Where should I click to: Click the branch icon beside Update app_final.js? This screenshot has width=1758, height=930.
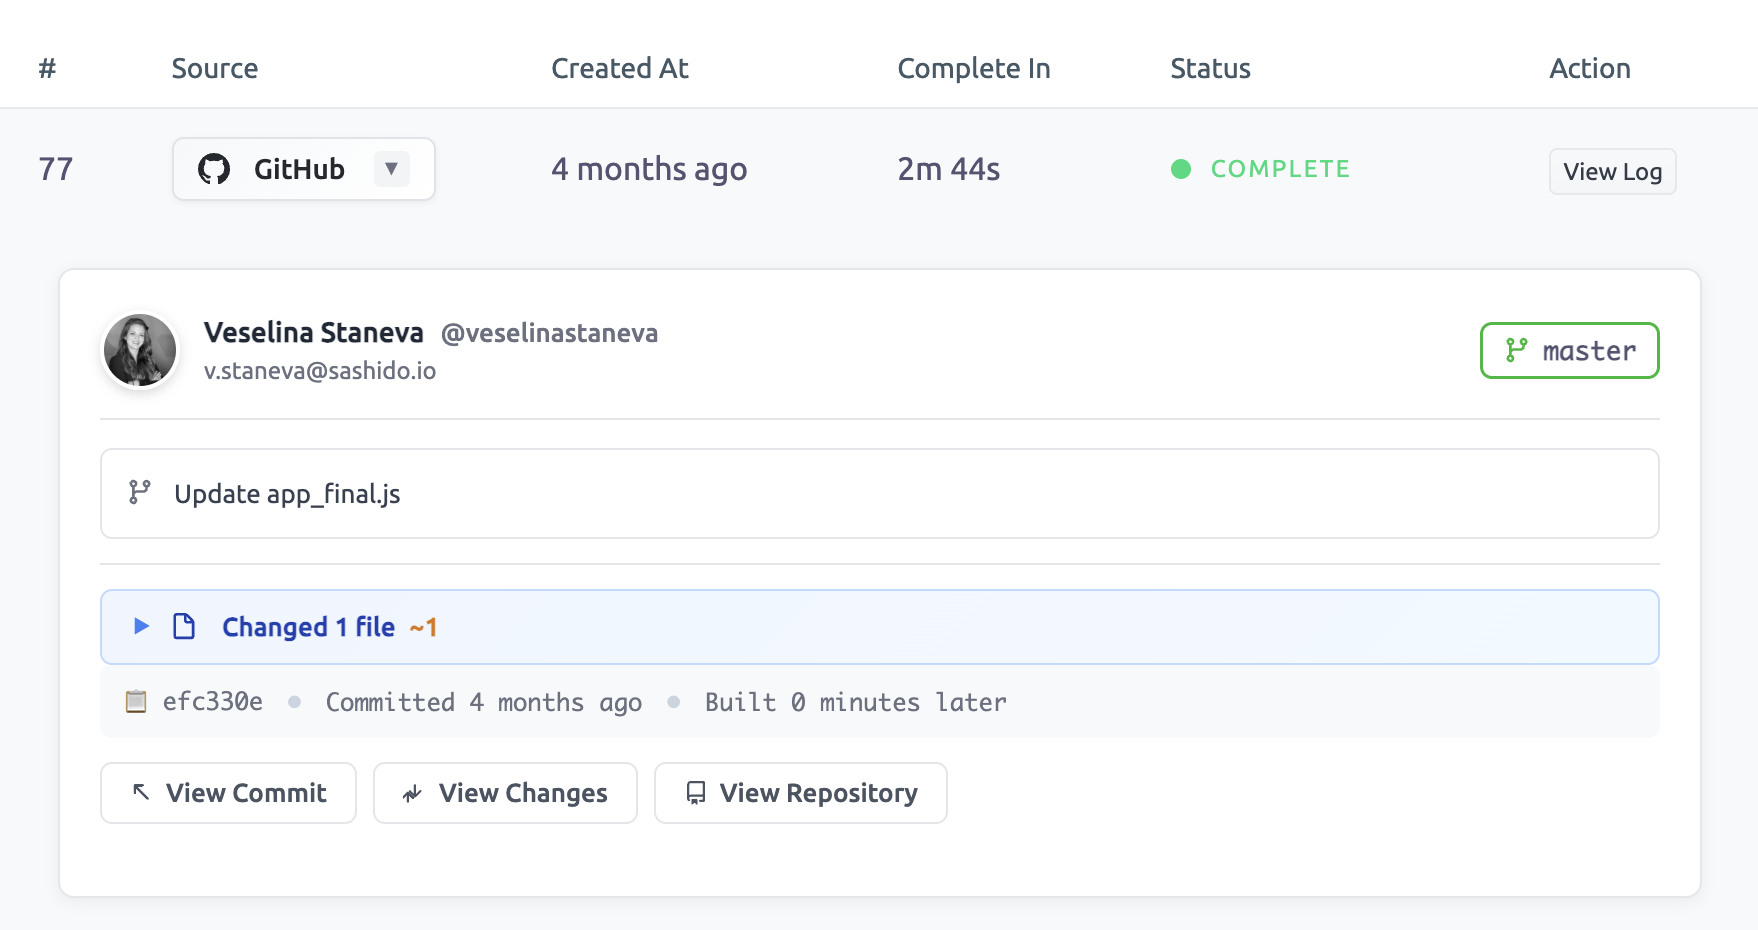point(140,493)
